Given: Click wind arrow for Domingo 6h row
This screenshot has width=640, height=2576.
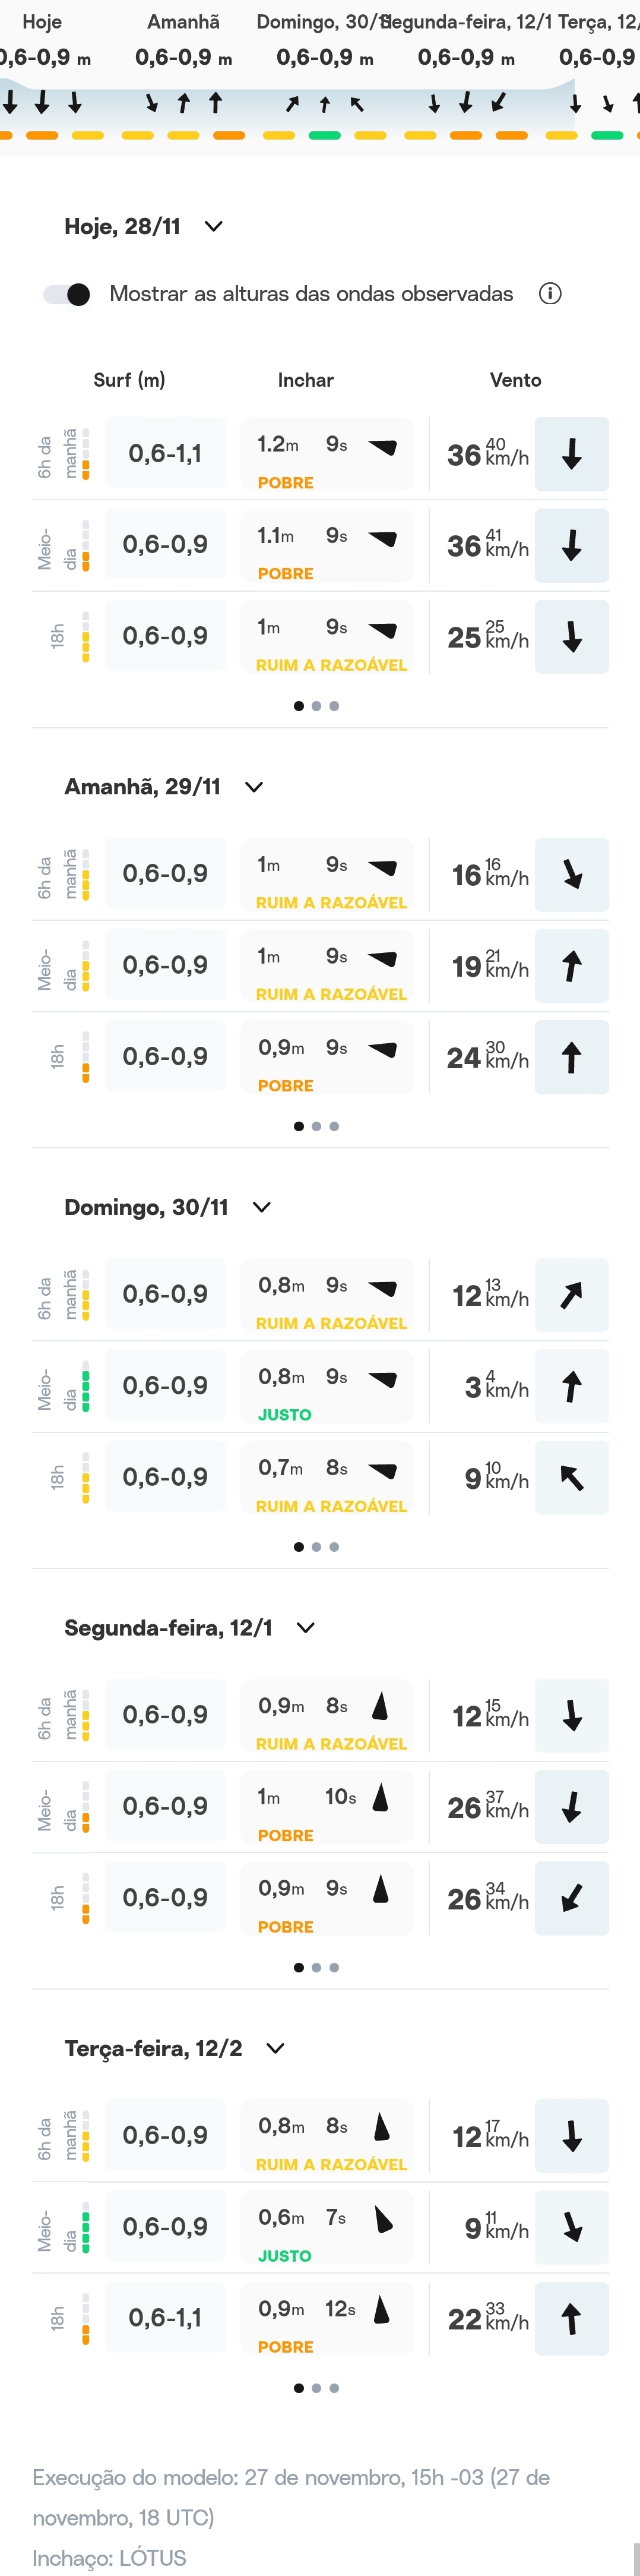Looking at the screenshot, I should (x=571, y=1295).
